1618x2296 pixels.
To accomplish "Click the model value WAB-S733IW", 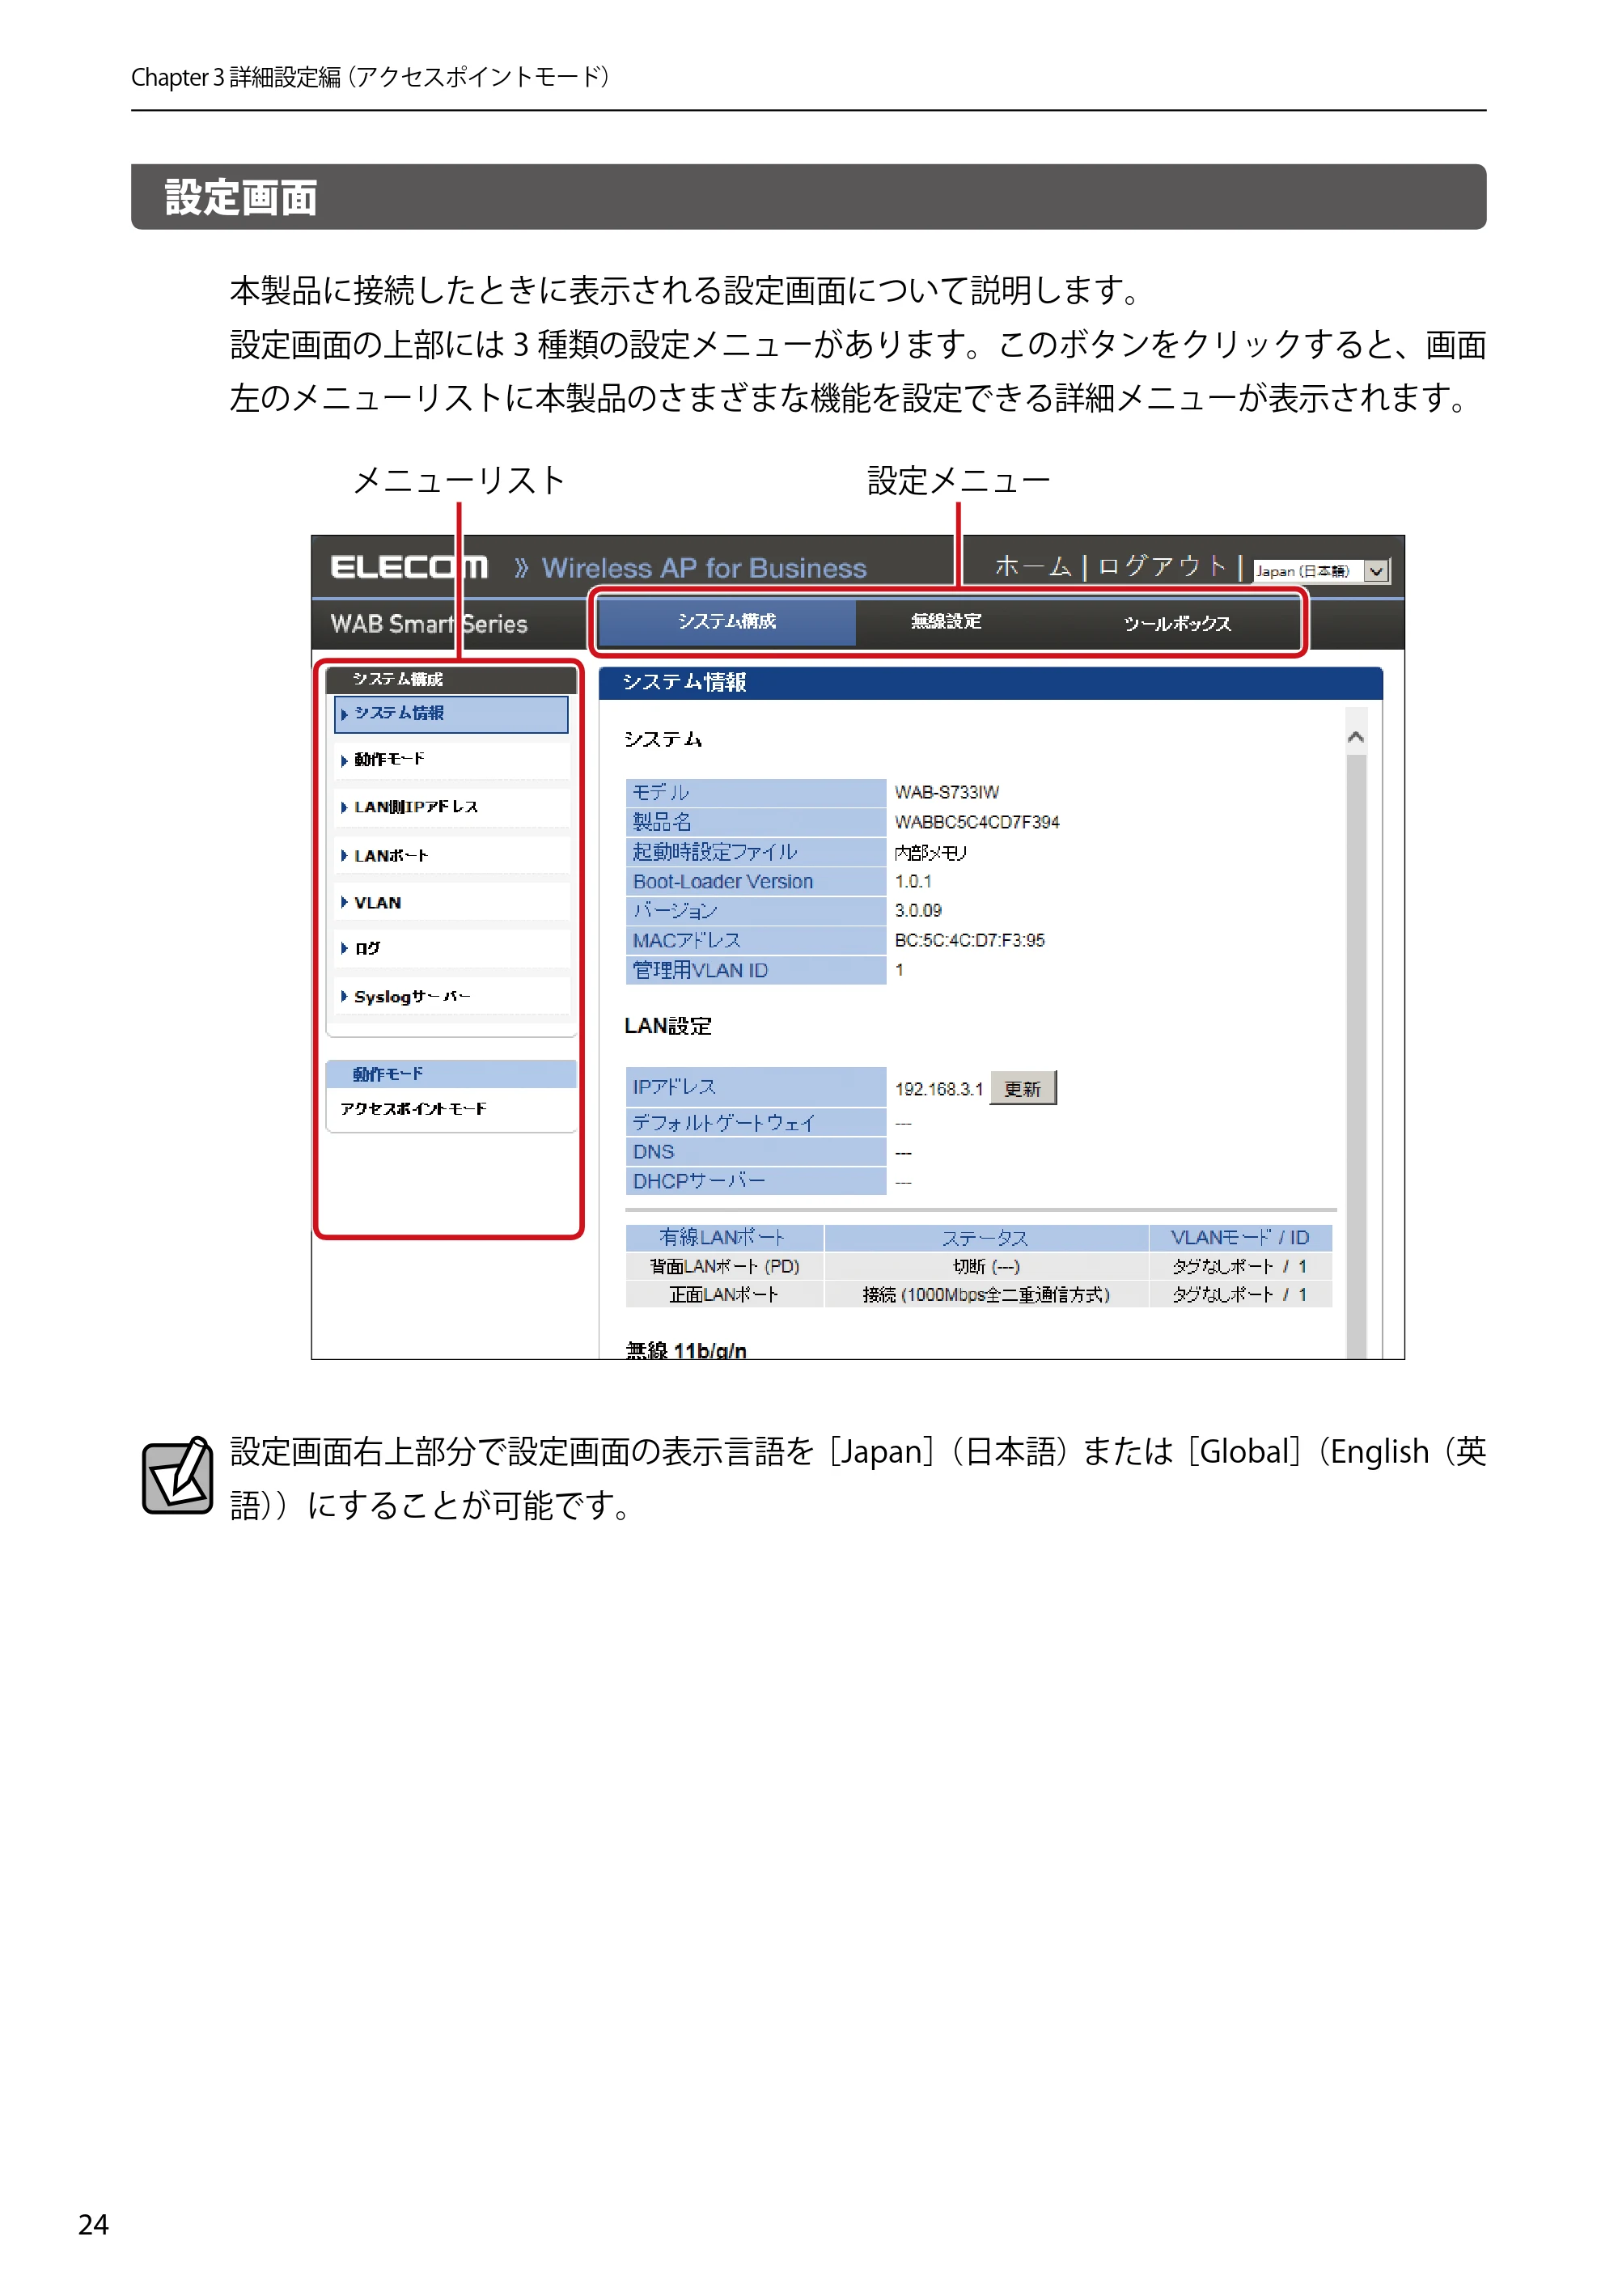I will coord(946,792).
